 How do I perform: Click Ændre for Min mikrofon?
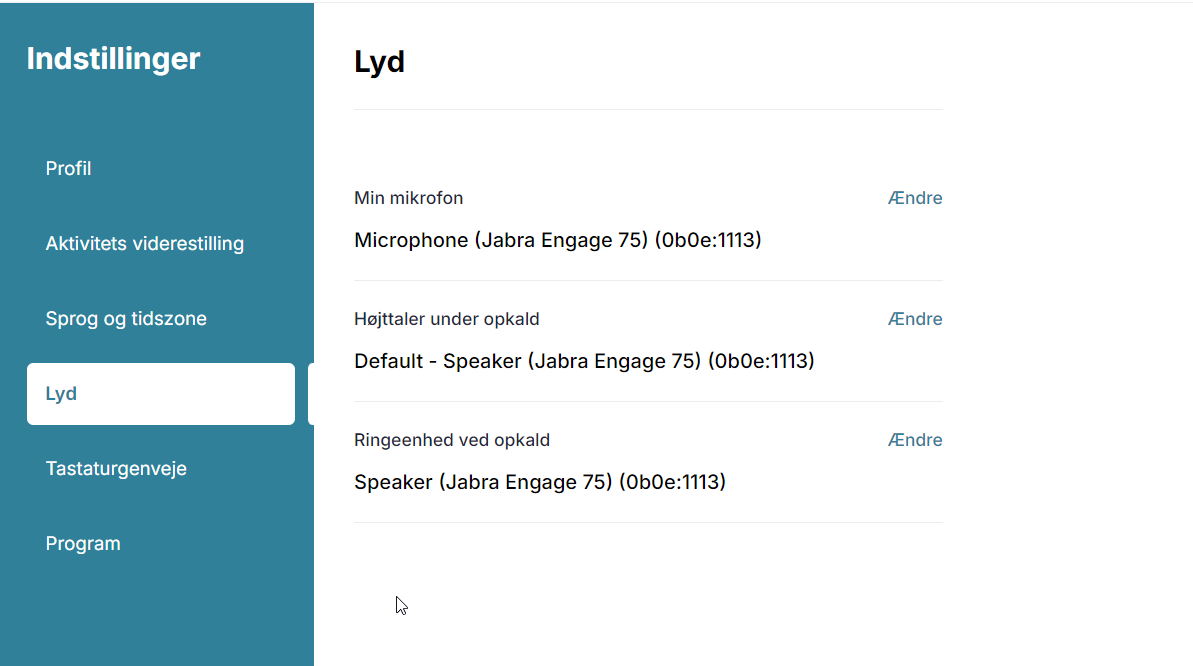915,198
